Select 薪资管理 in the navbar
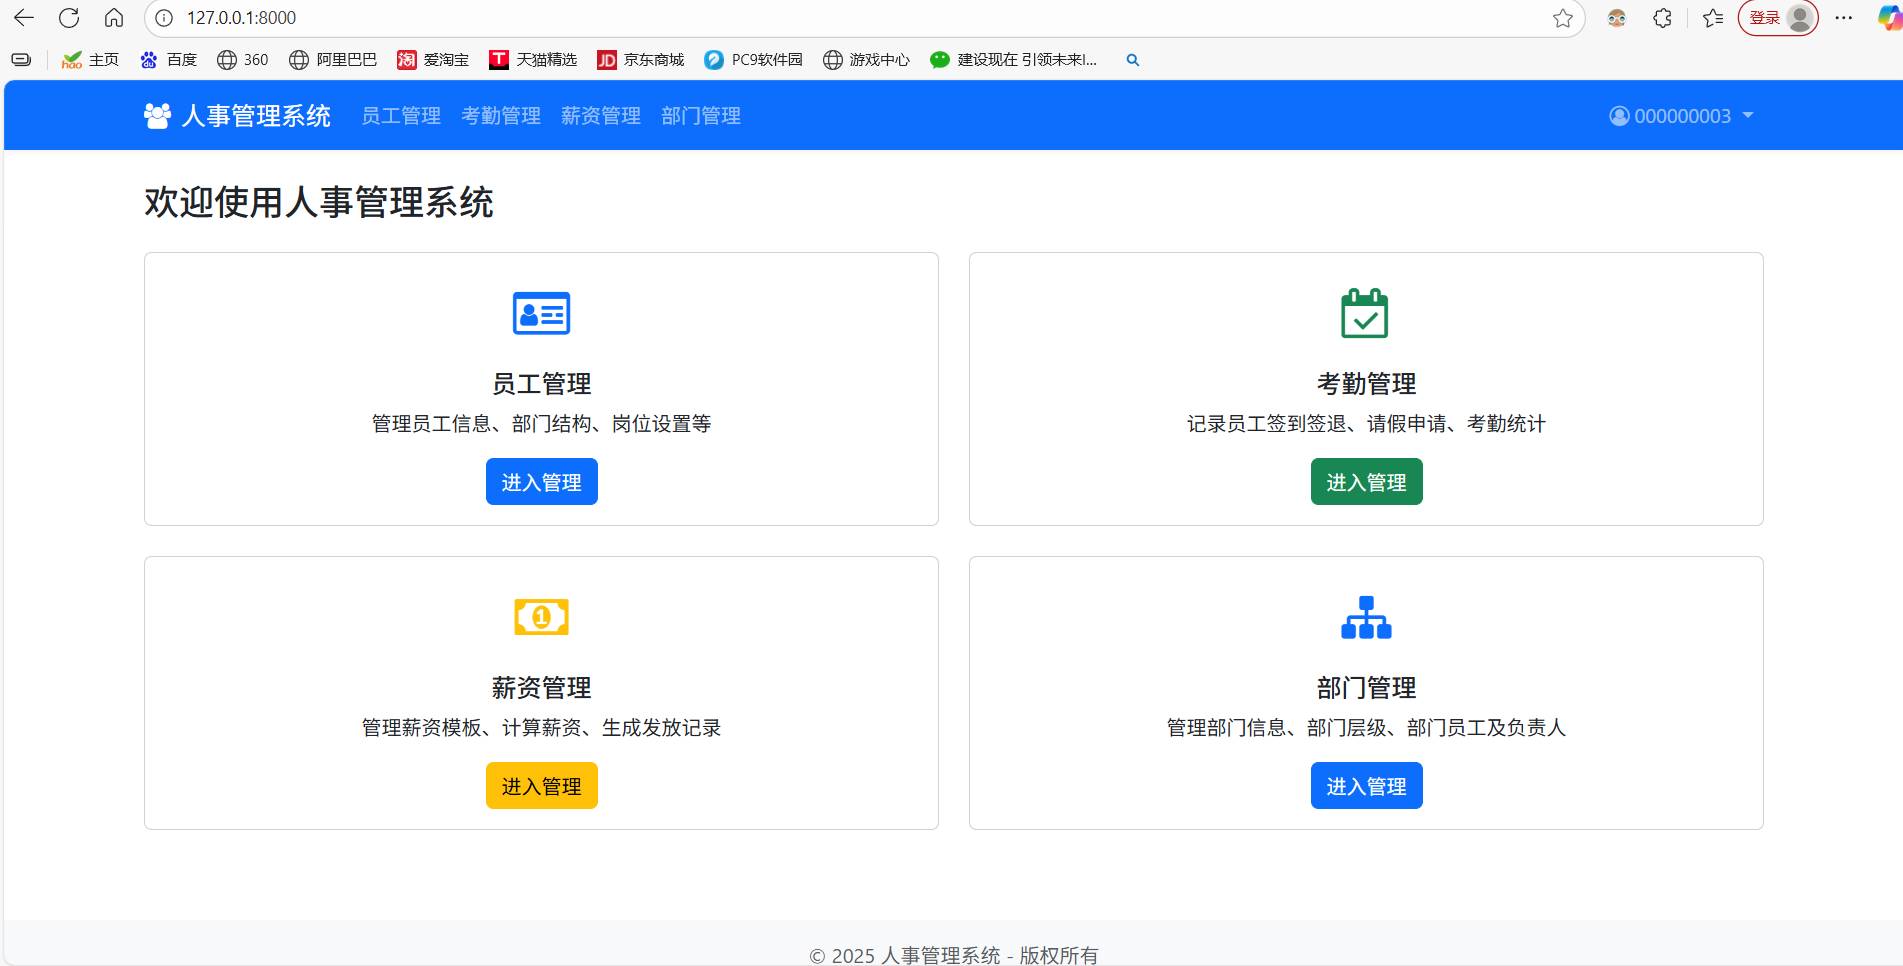 601,116
